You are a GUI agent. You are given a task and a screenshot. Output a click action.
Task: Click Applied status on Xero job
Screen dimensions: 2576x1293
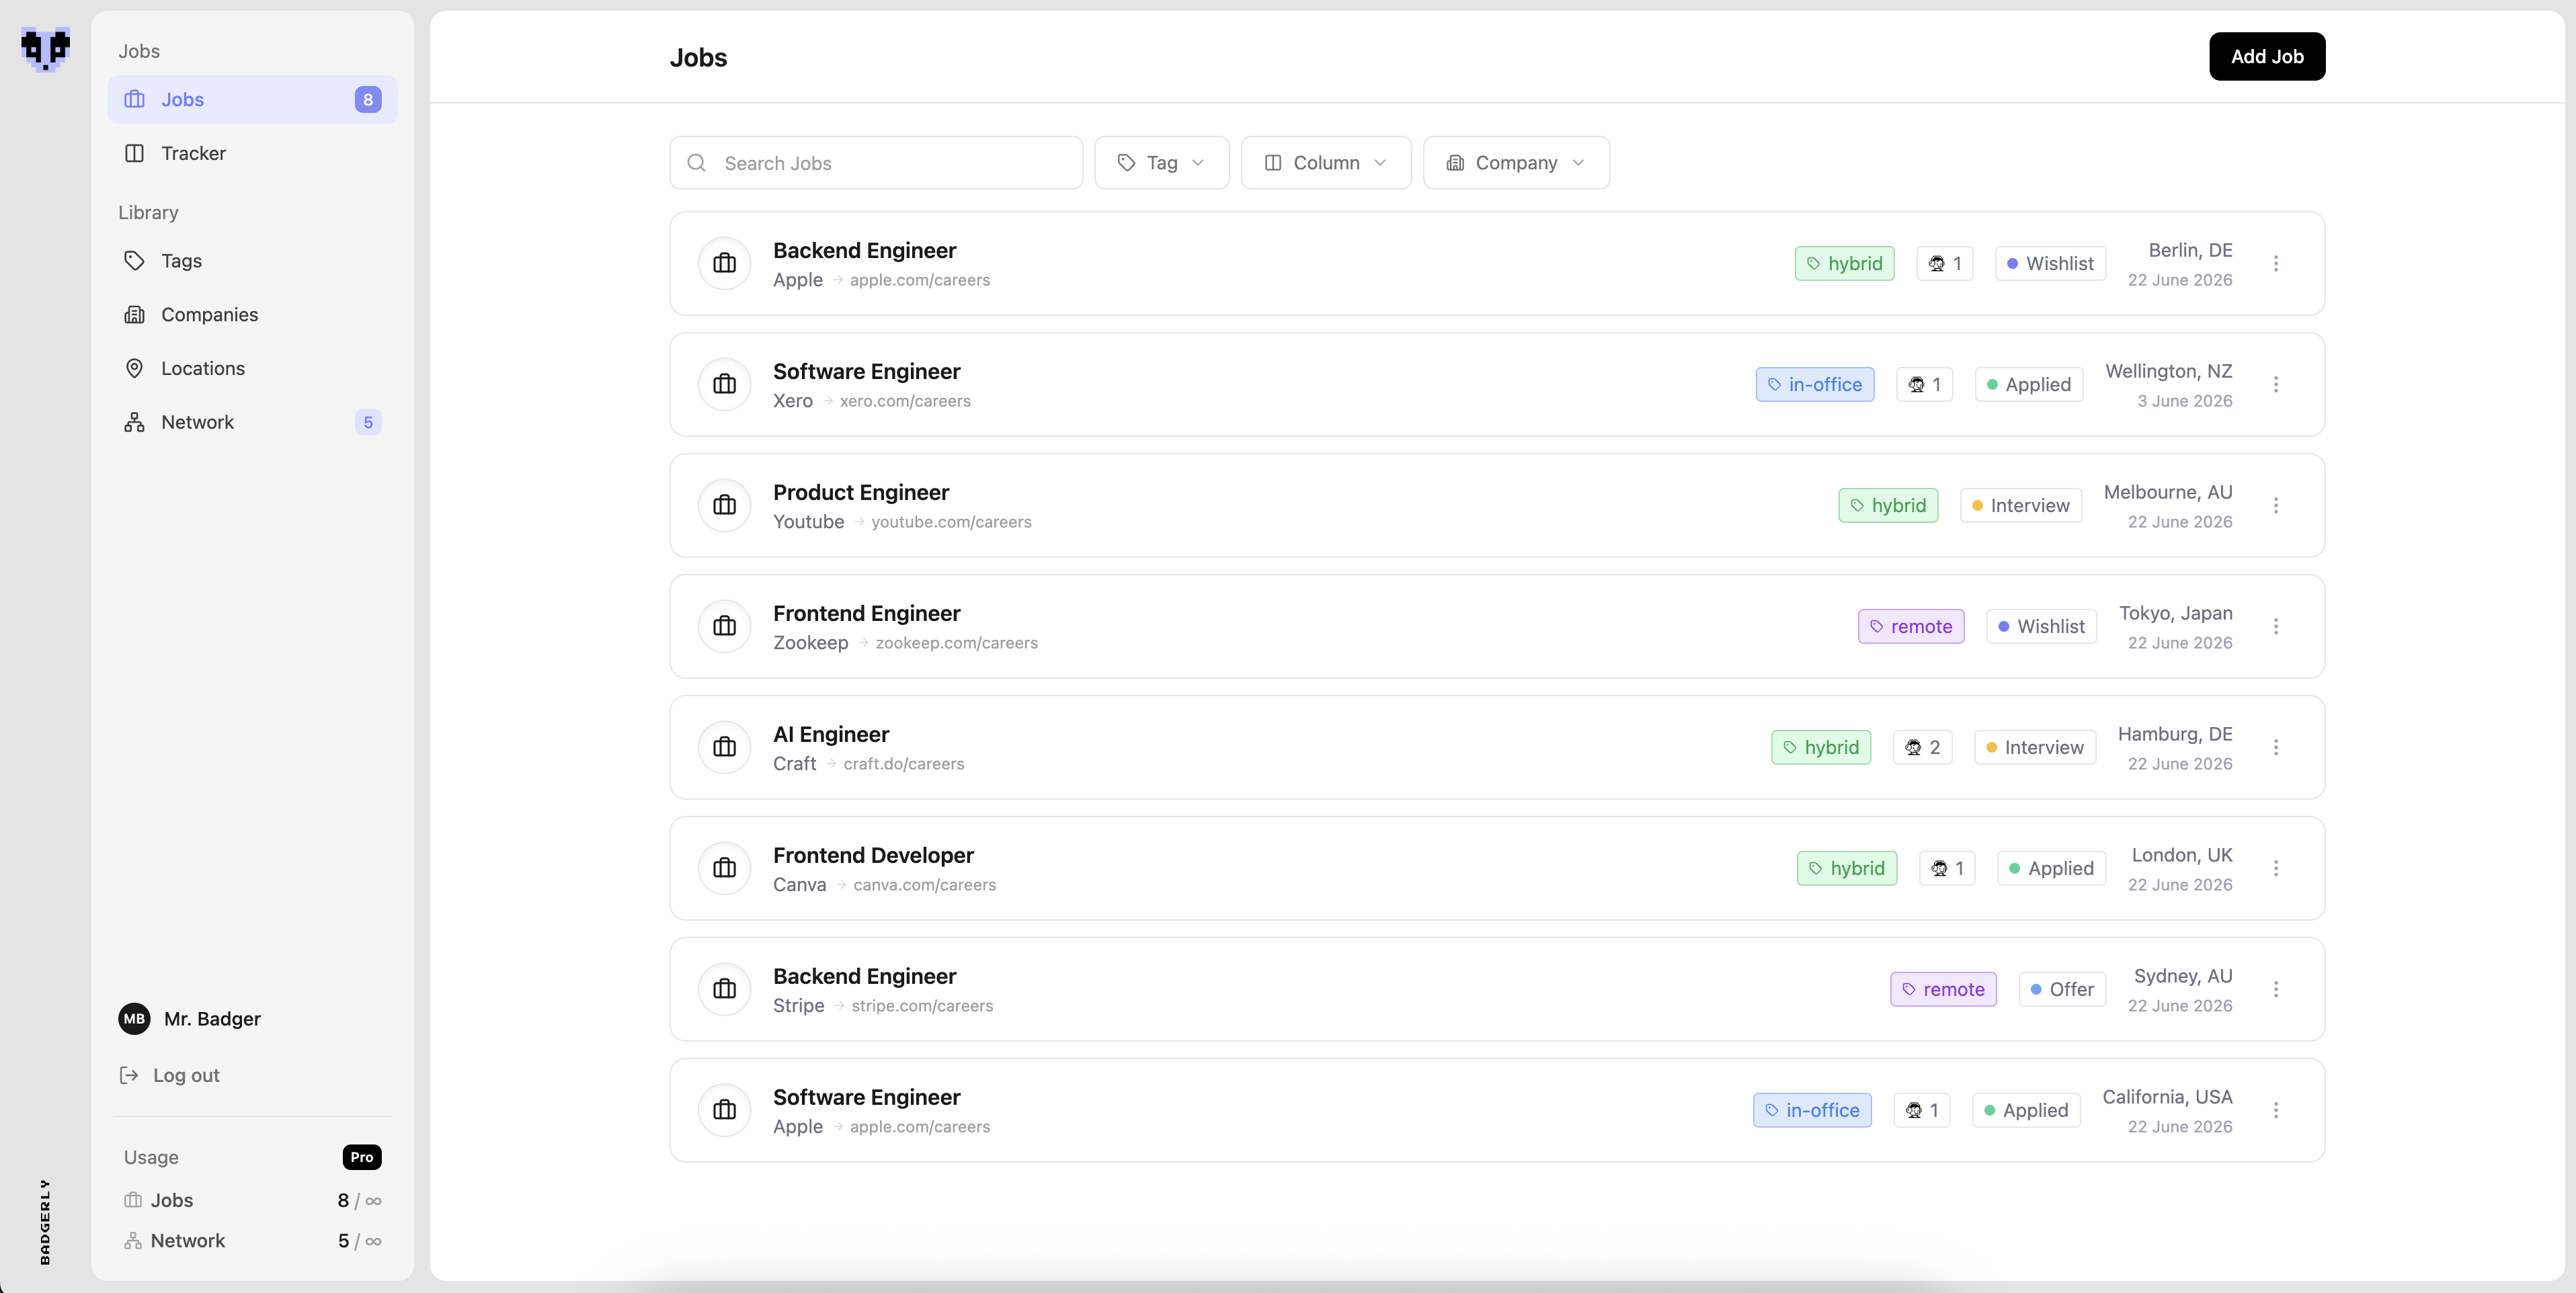click(x=2029, y=385)
